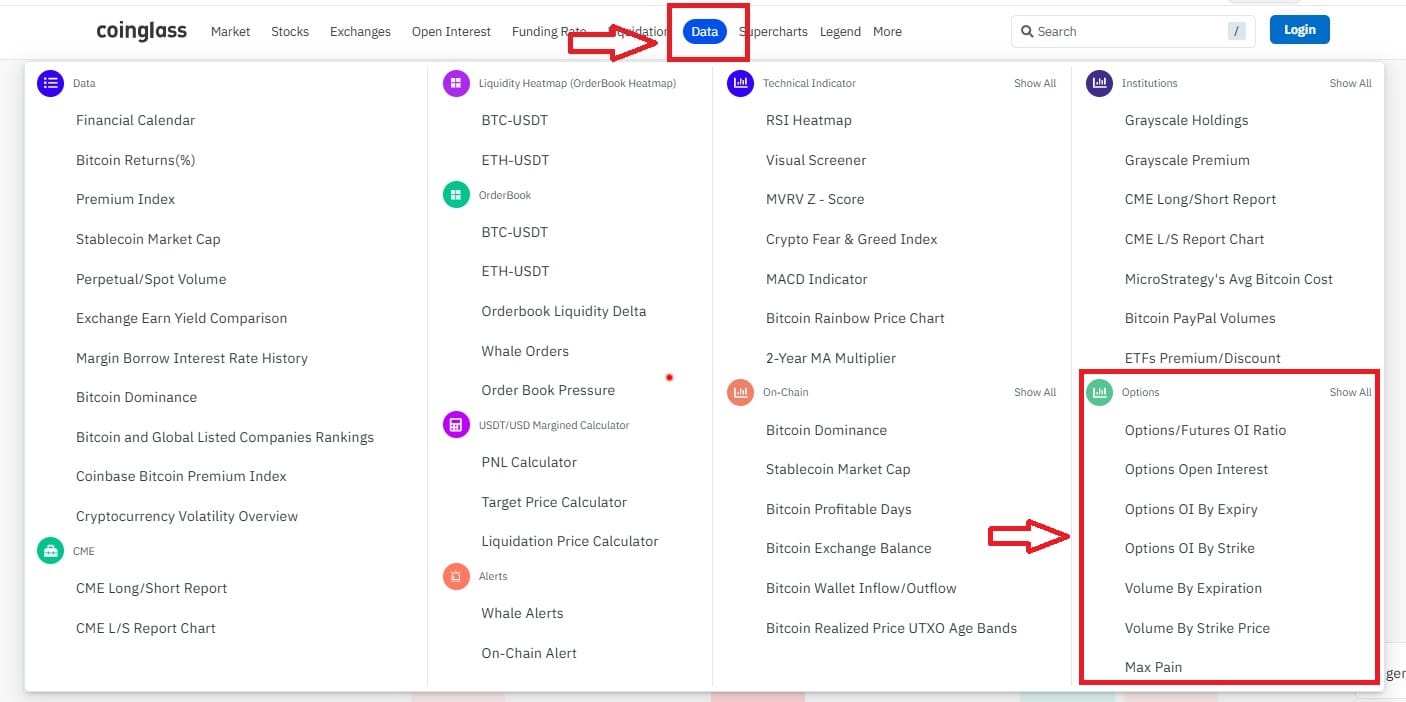The height and width of the screenshot is (702, 1406).
Task: Click the Liquidity Heatmap section icon
Action: pos(456,83)
